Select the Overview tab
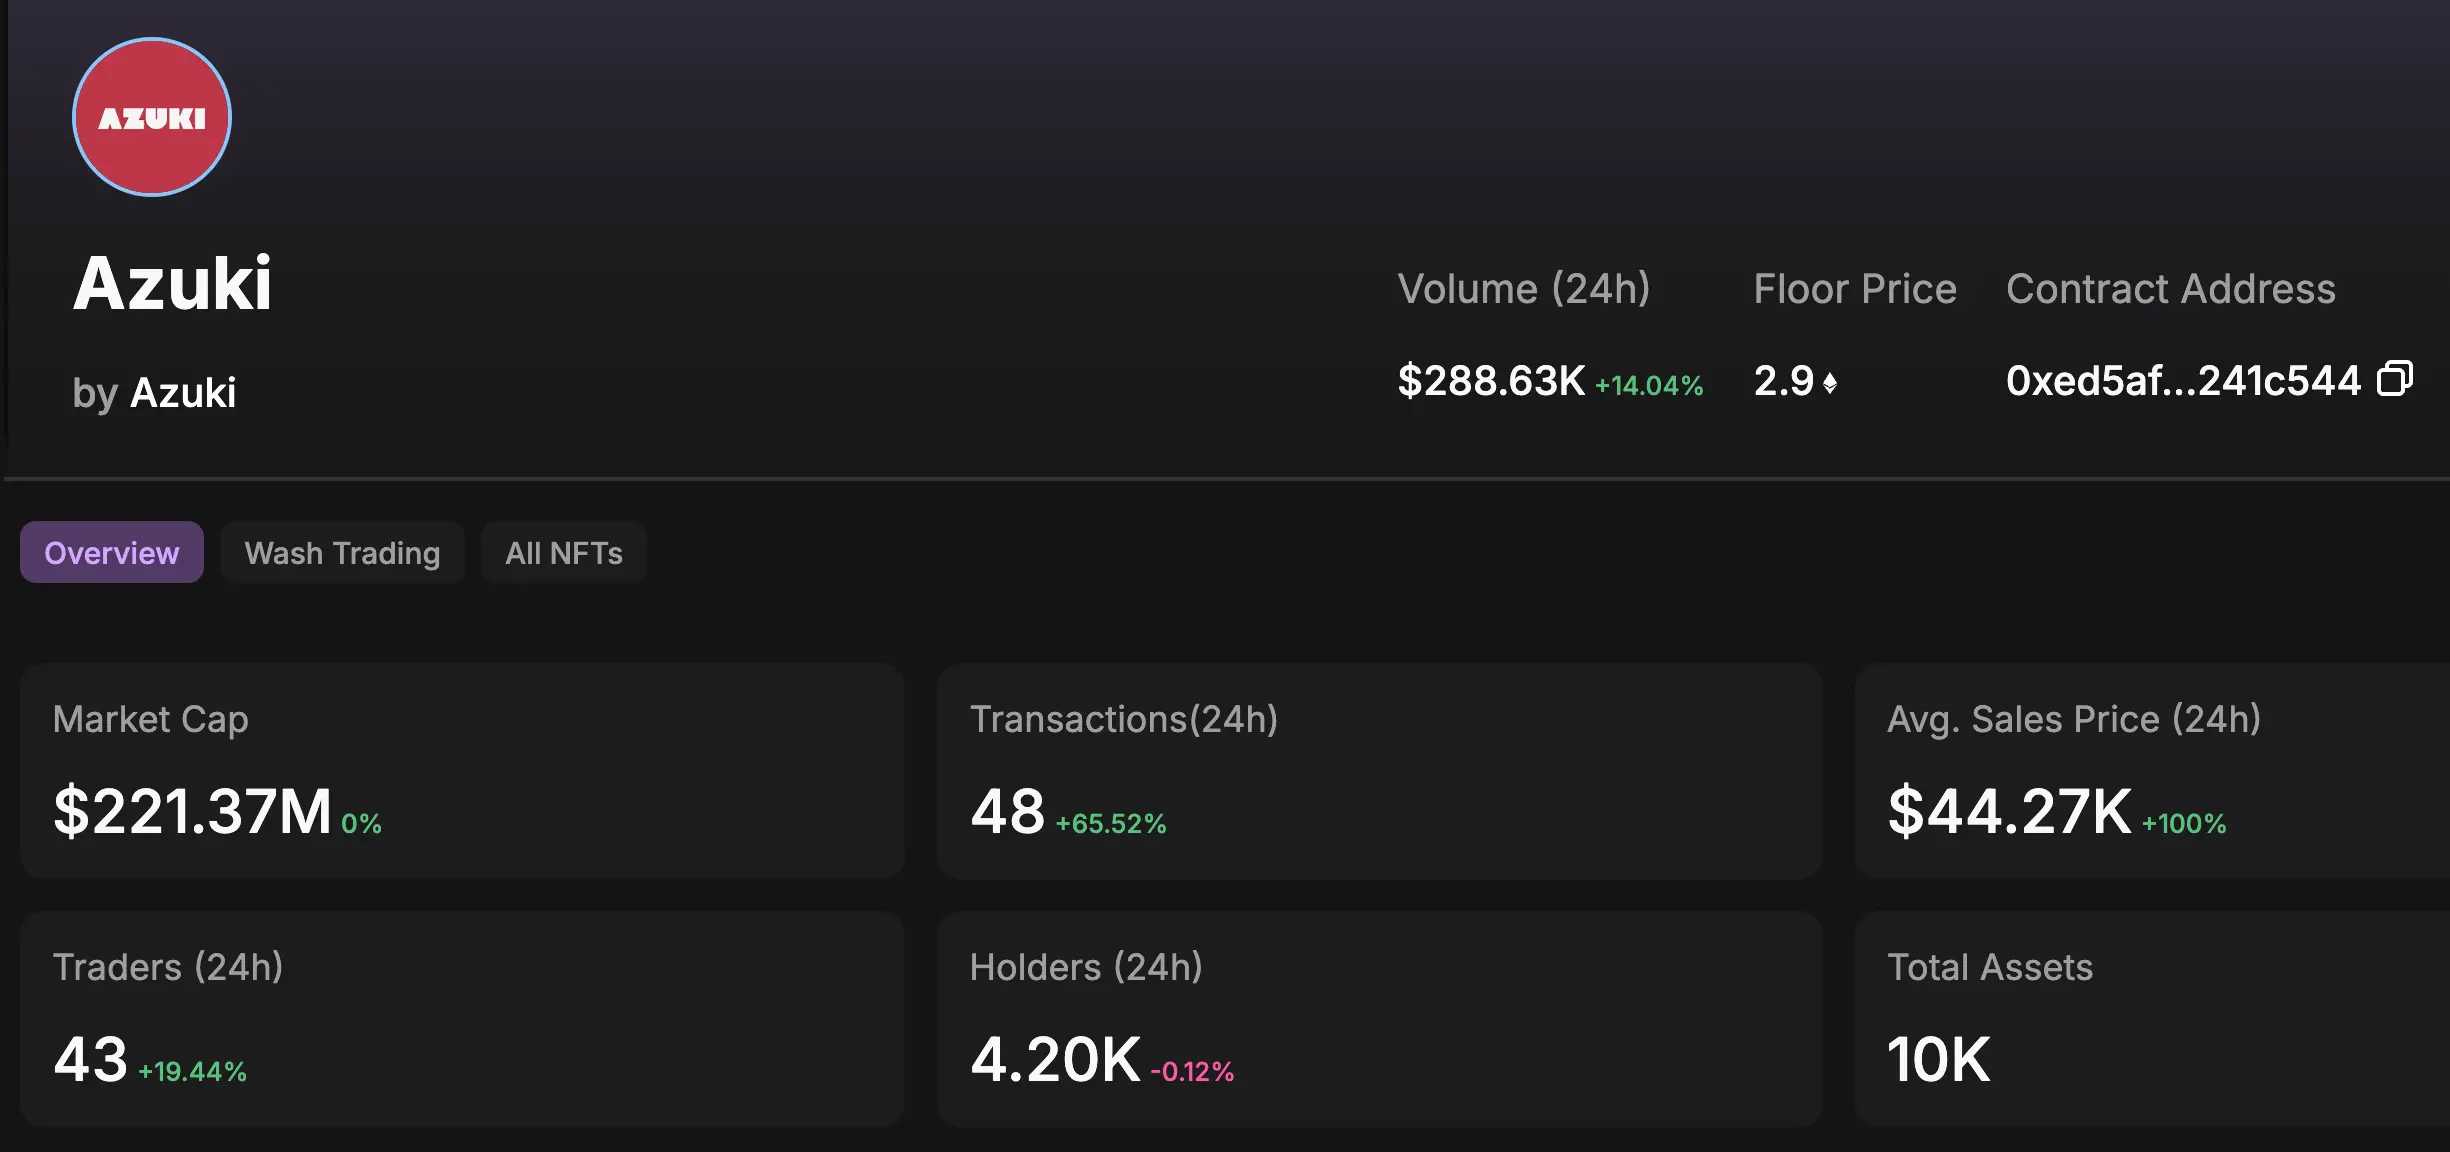The width and height of the screenshot is (2450, 1152). tap(111, 552)
